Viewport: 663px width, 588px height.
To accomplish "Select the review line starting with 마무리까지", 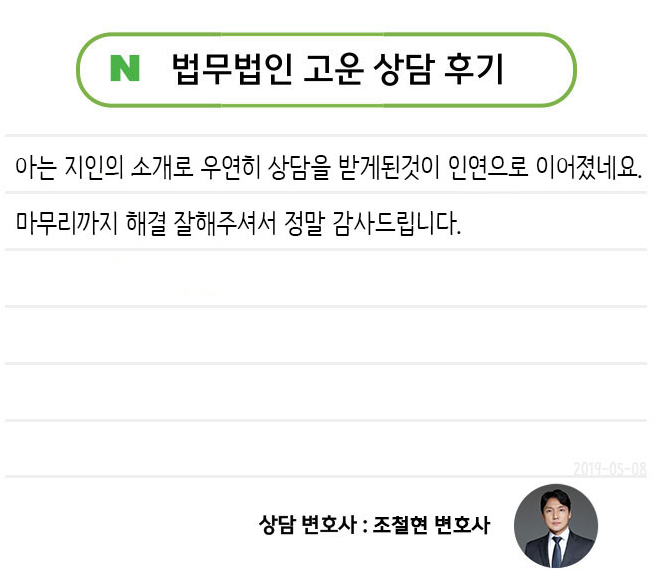I will (238, 222).
